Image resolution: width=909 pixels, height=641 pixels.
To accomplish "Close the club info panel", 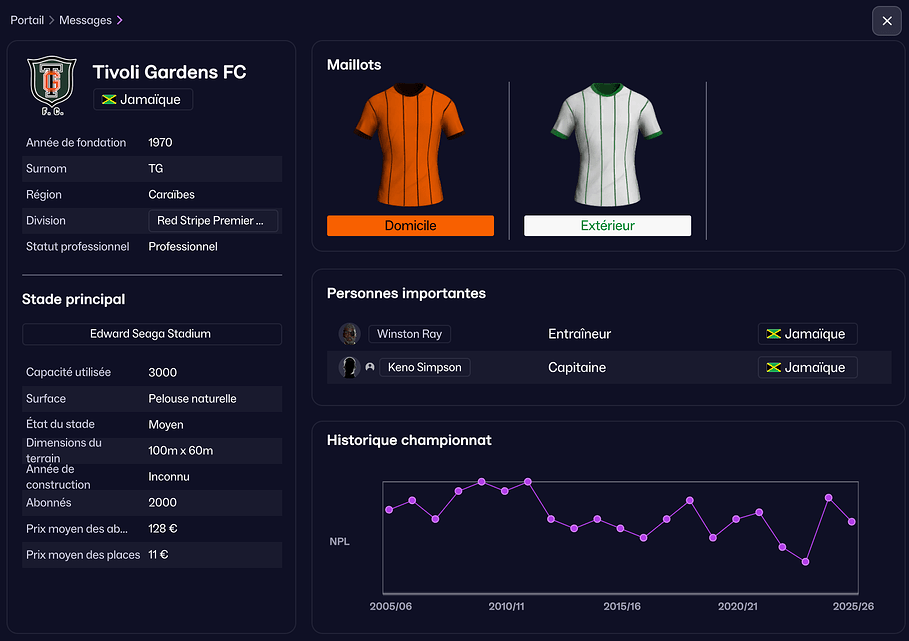I will [x=886, y=21].
